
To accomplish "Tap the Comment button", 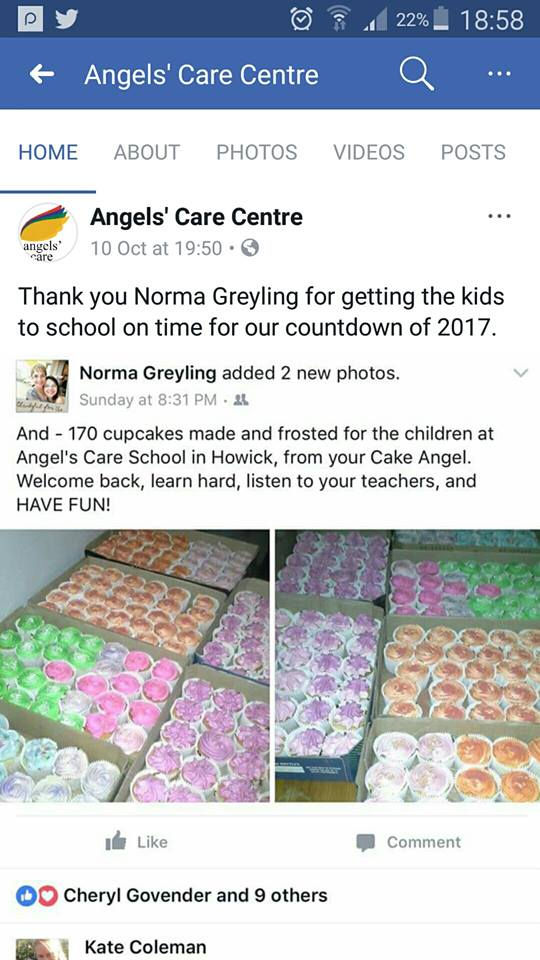I will click(x=408, y=842).
